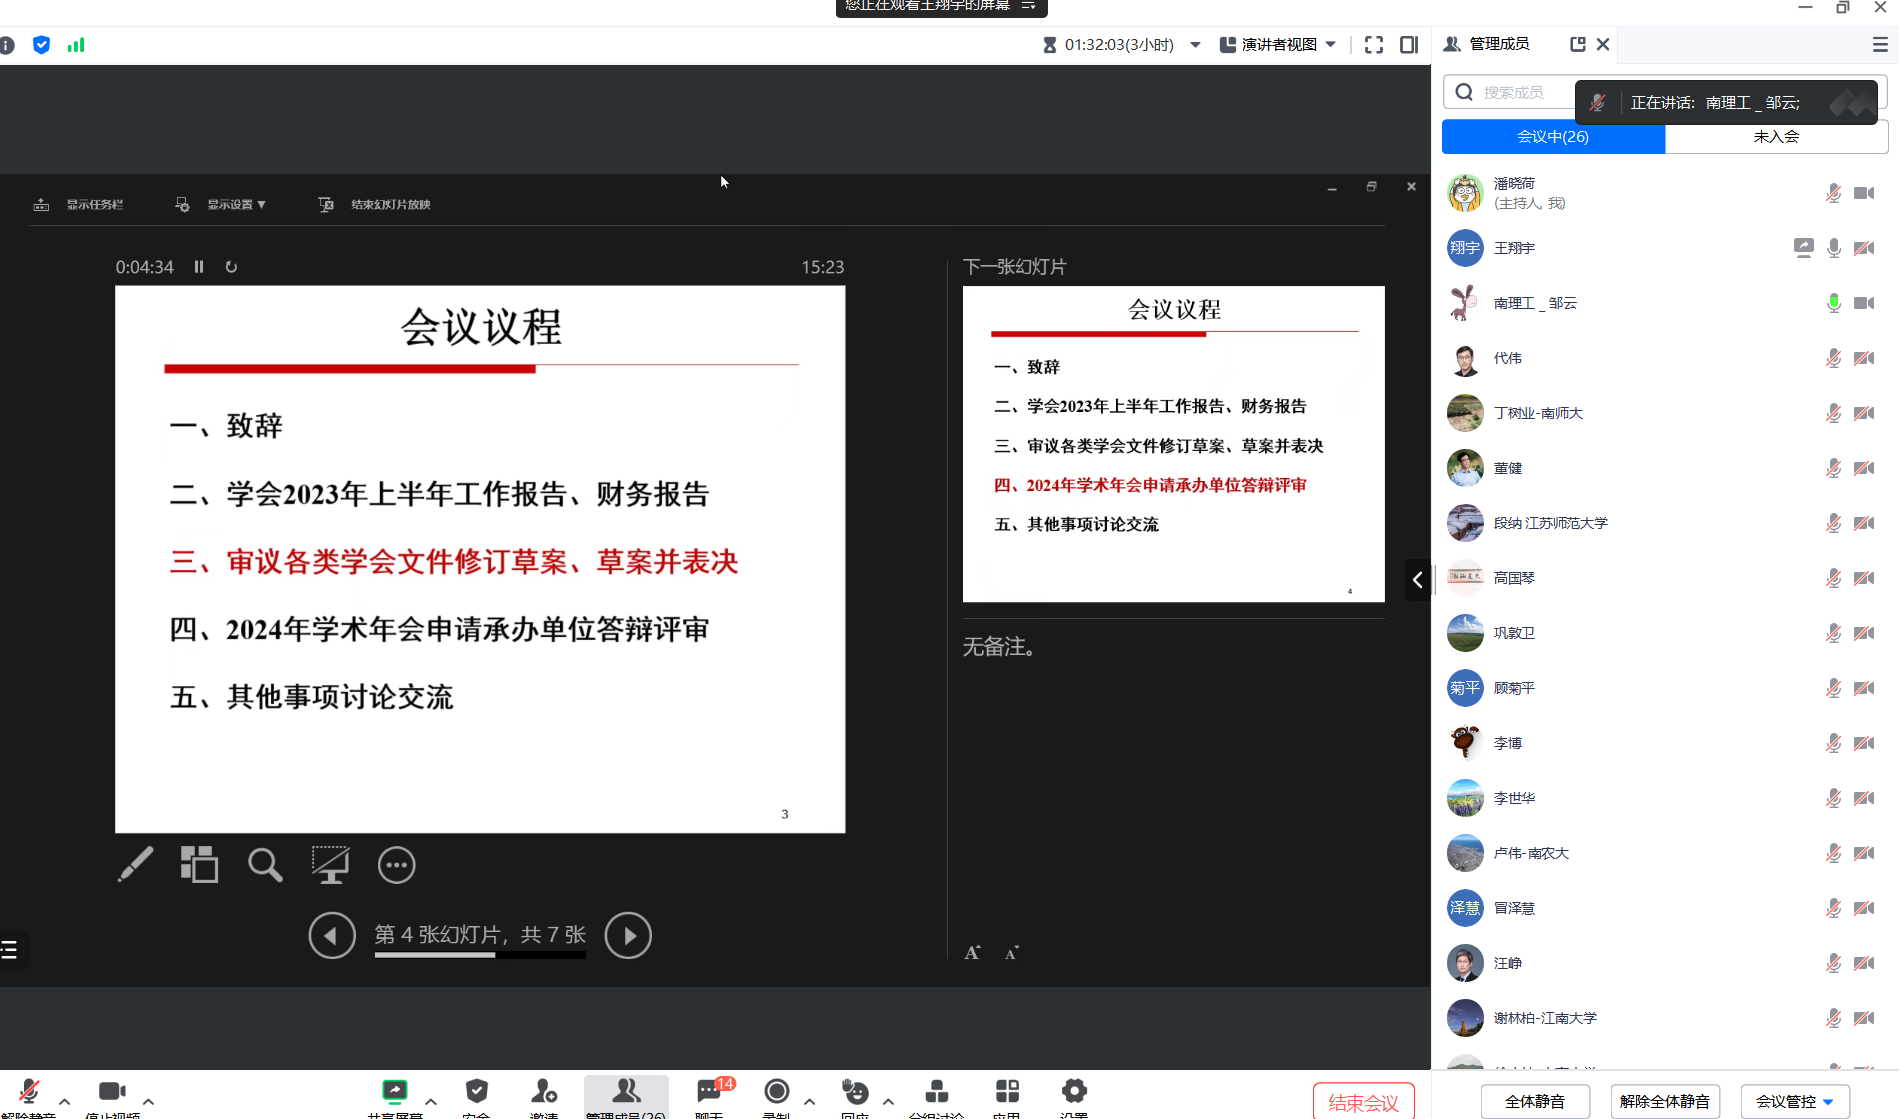
Task: Toggle camera for 王翔宇
Action: 1864,248
